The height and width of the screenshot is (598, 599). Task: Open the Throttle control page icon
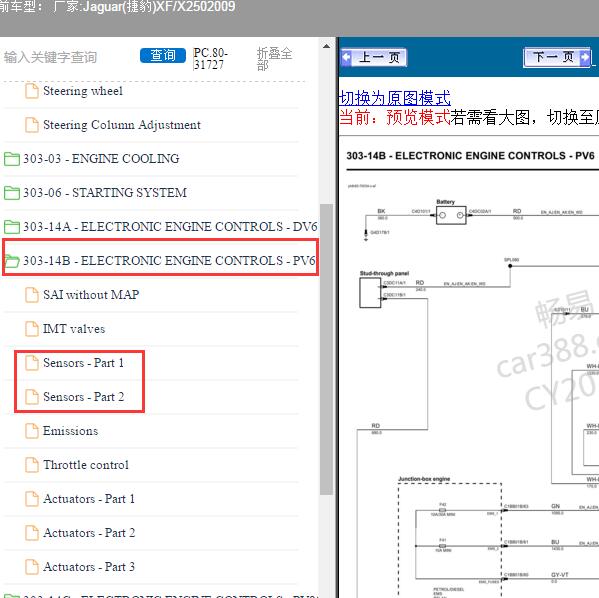pyautogui.click(x=32, y=465)
